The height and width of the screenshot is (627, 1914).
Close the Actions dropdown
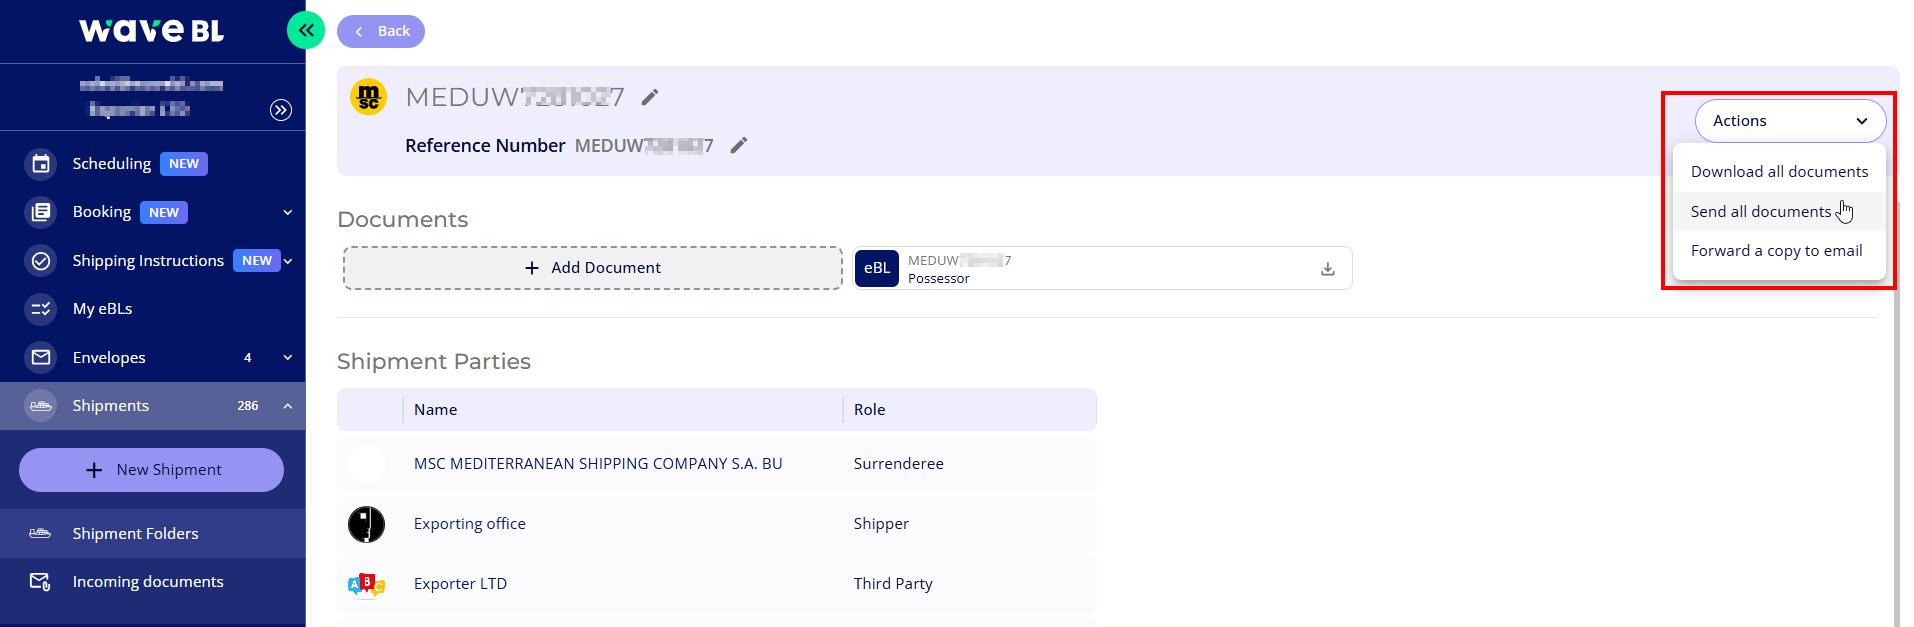click(x=1790, y=121)
